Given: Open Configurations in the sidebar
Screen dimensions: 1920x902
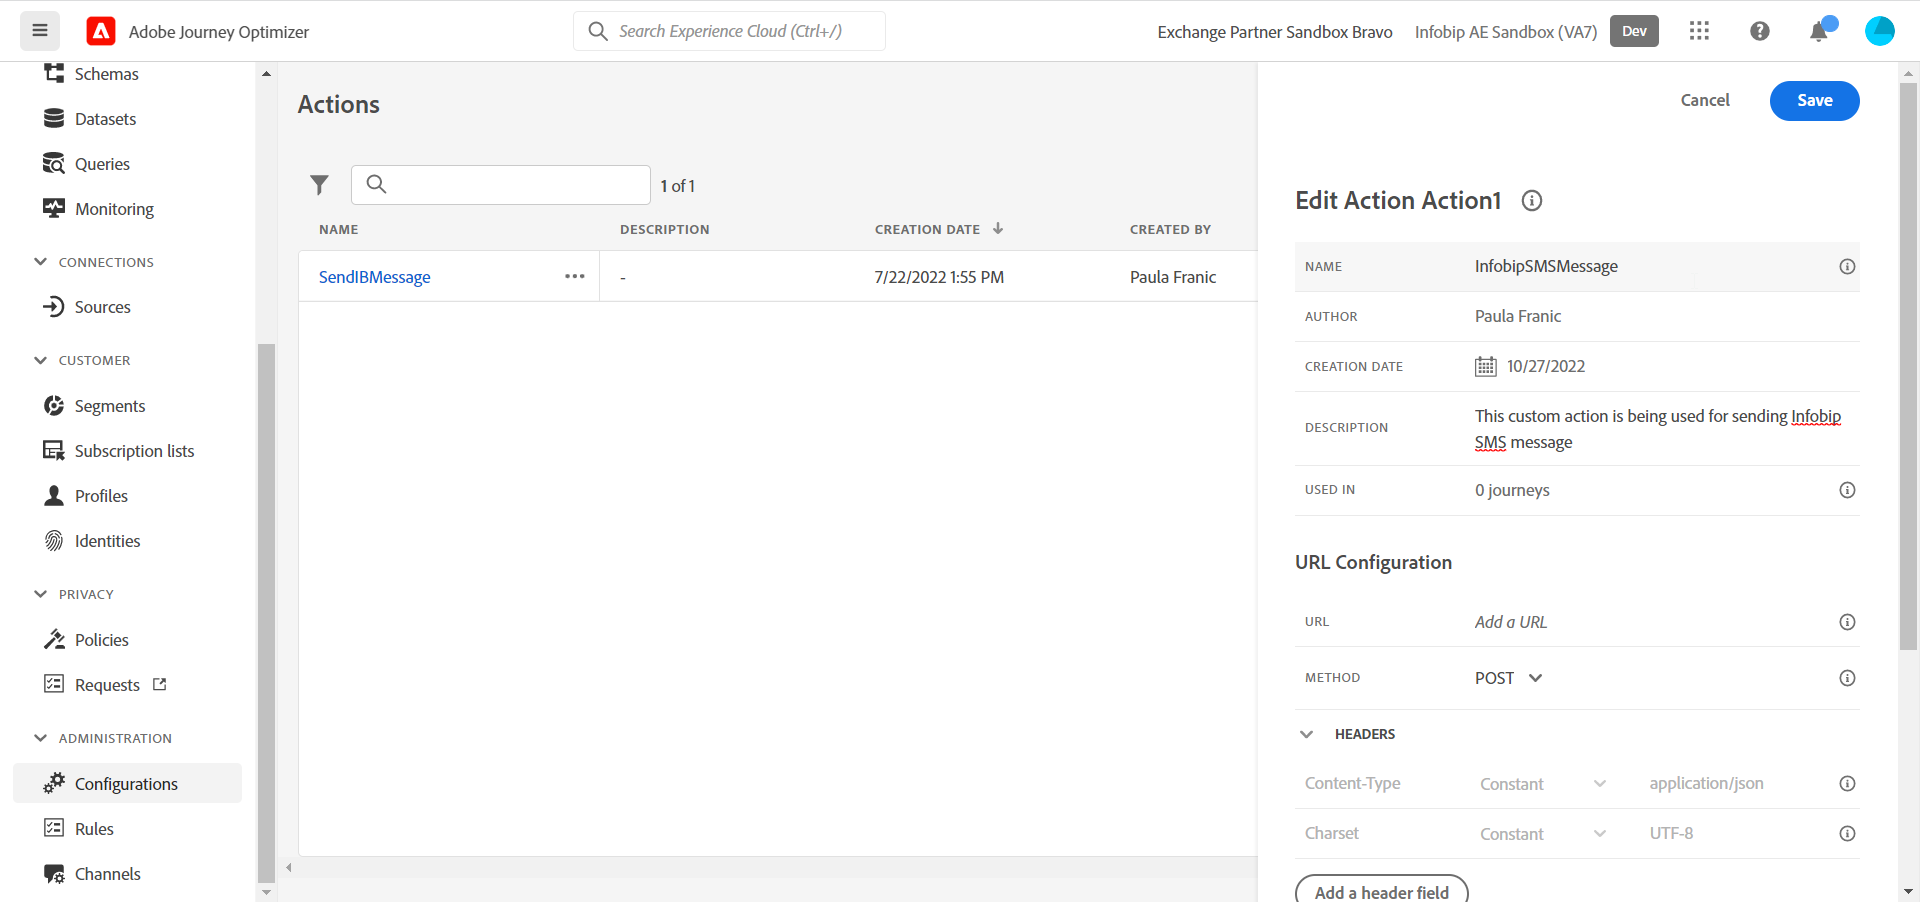Looking at the screenshot, I should (x=126, y=784).
